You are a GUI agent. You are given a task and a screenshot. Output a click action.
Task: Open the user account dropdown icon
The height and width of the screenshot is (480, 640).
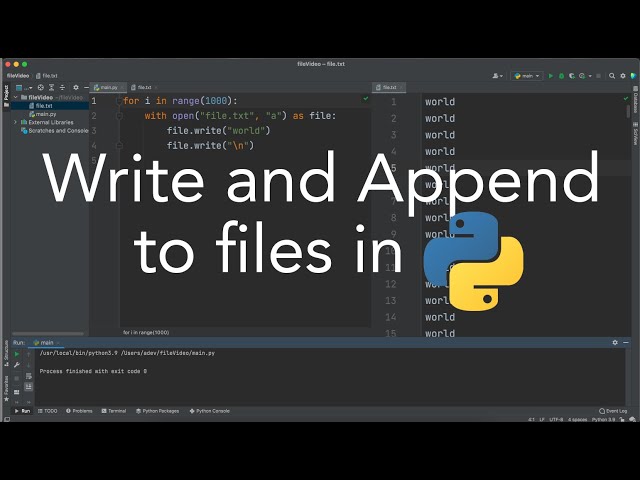[497, 76]
